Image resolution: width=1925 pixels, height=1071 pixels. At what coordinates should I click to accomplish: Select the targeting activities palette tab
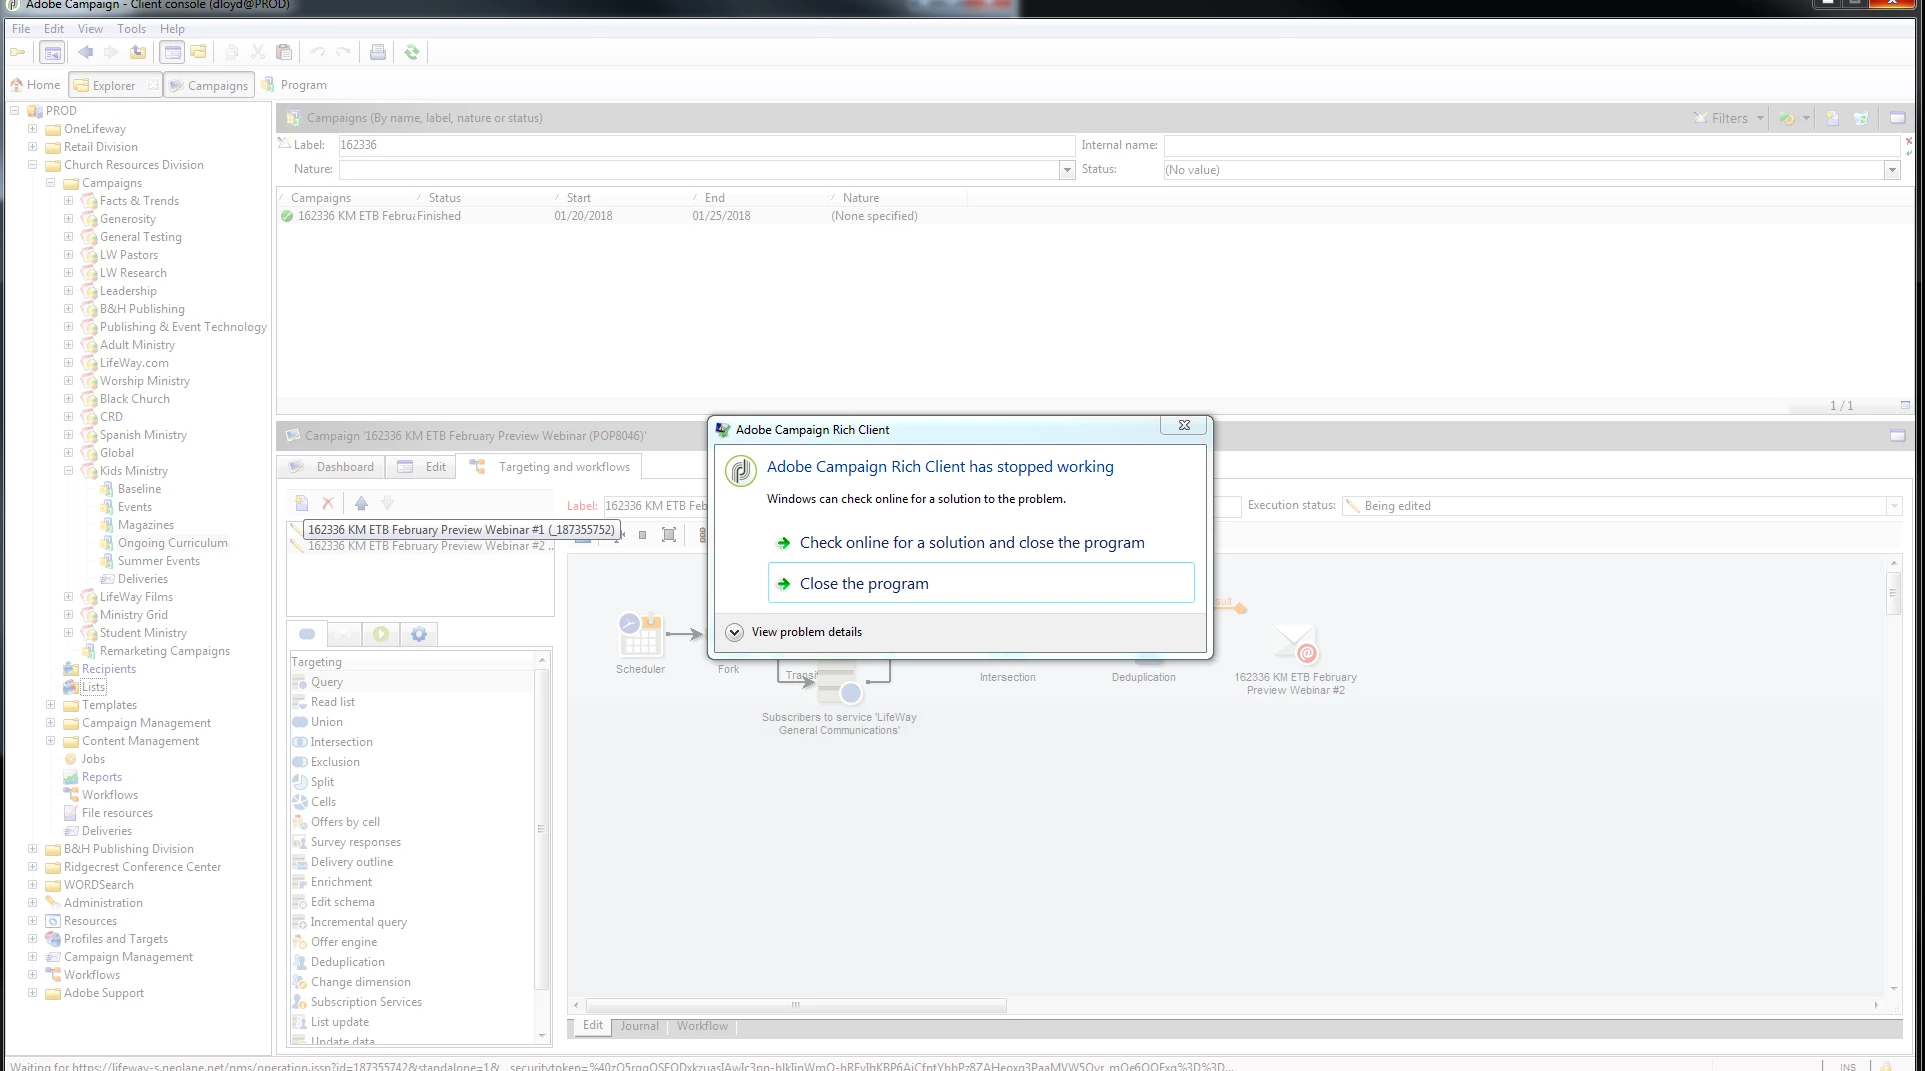point(307,634)
